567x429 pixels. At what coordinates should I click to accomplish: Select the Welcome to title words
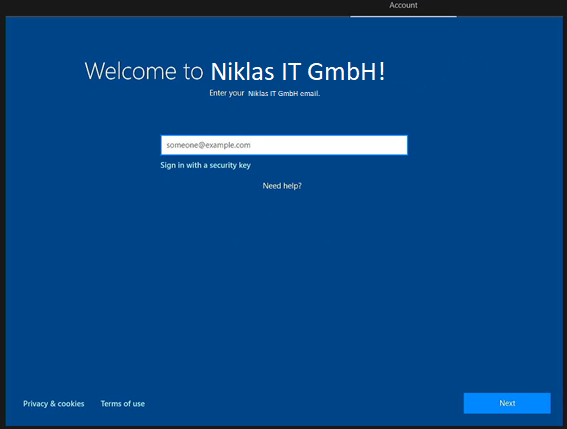[144, 71]
